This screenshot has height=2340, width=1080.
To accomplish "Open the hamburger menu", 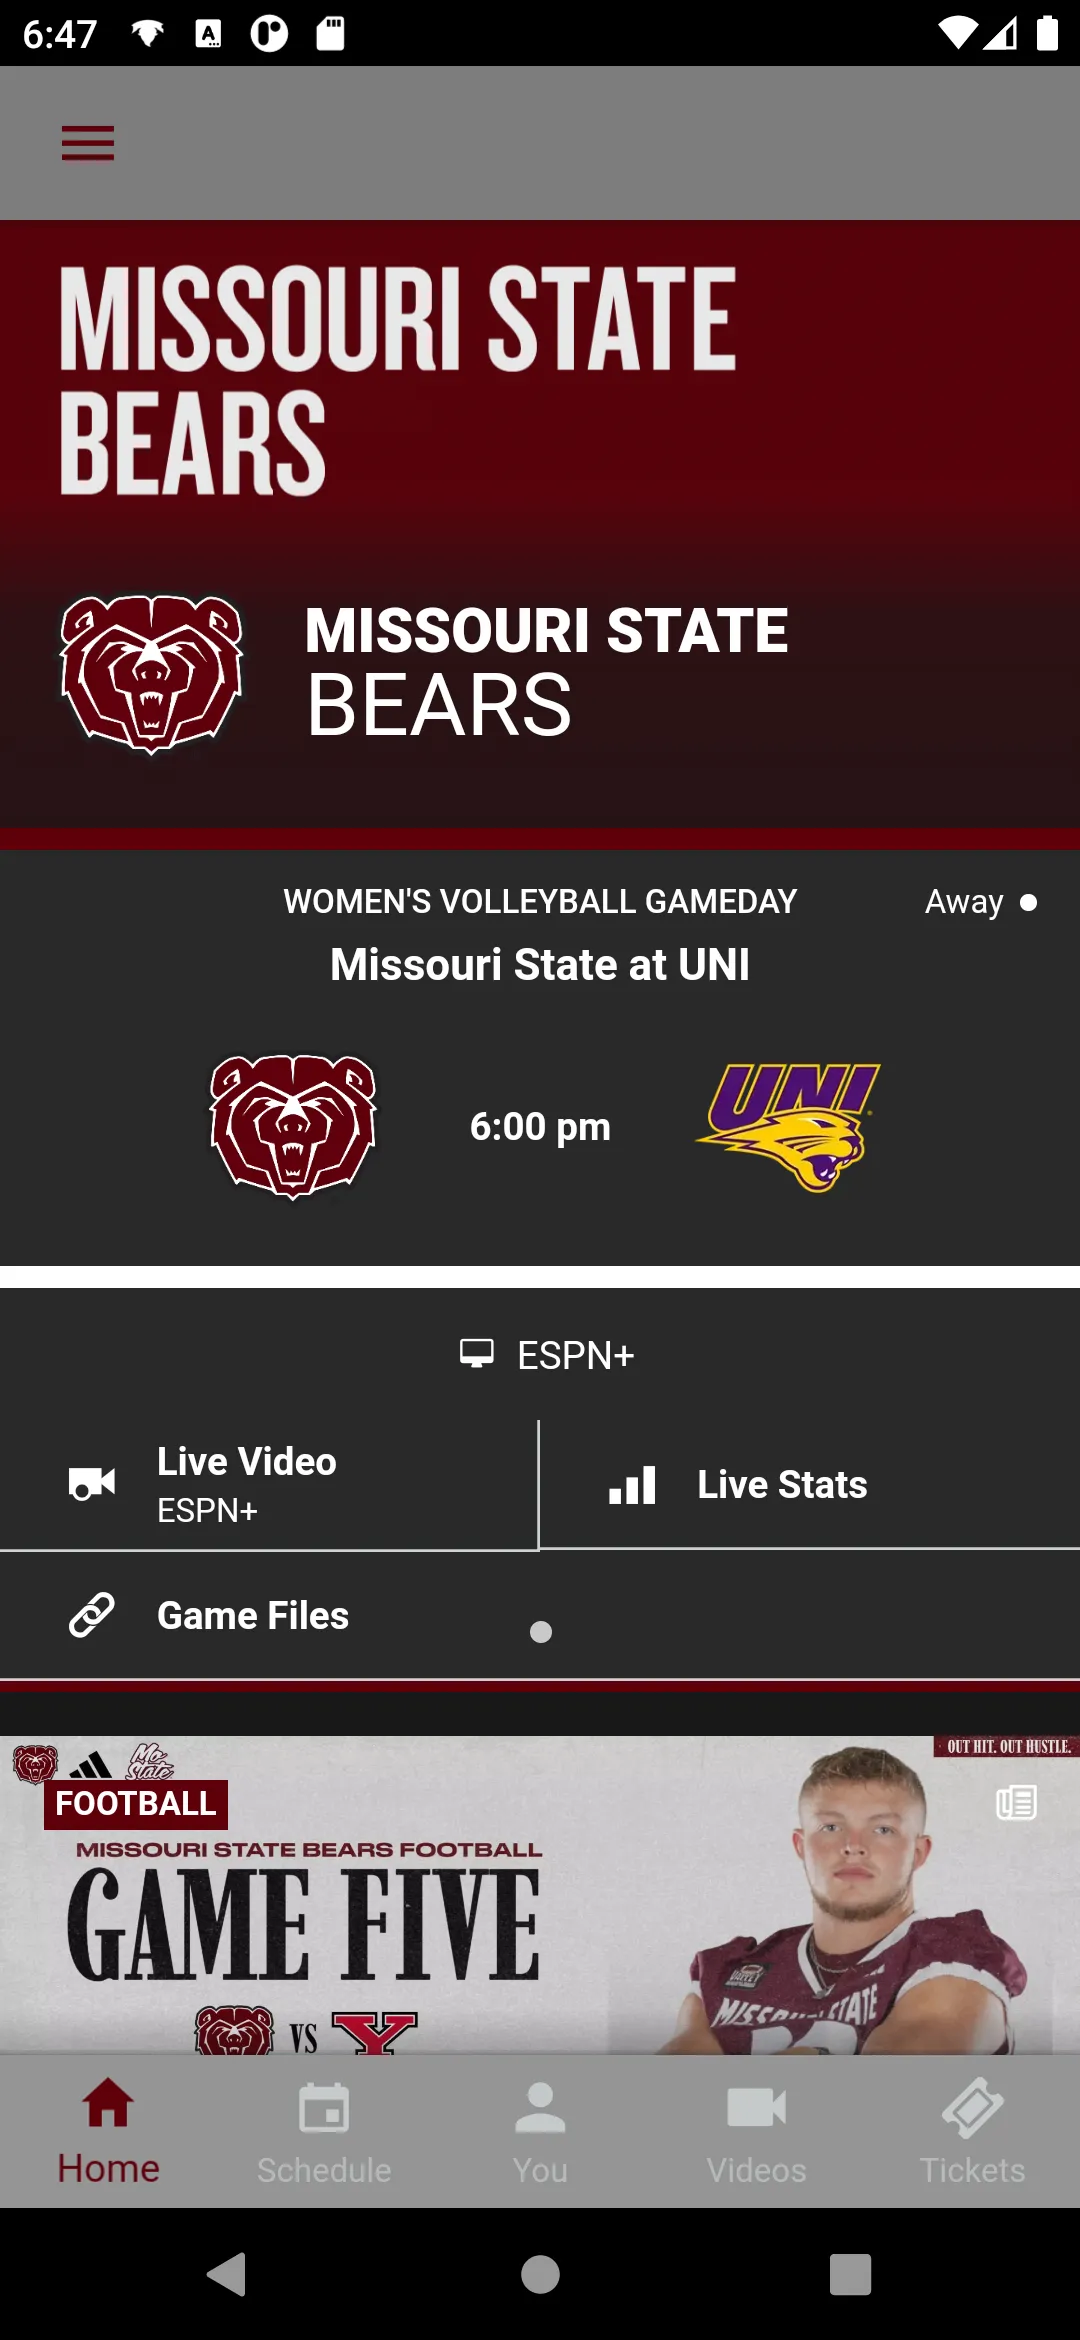I will point(88,143).
